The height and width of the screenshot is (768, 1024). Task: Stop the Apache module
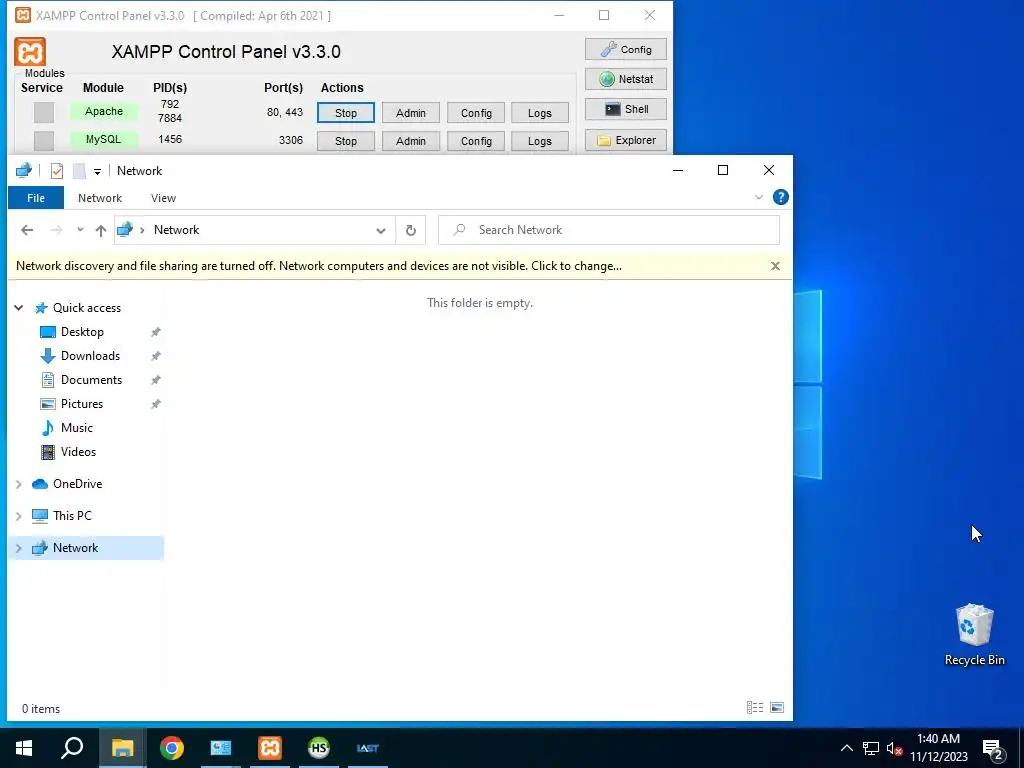[345, 113]
